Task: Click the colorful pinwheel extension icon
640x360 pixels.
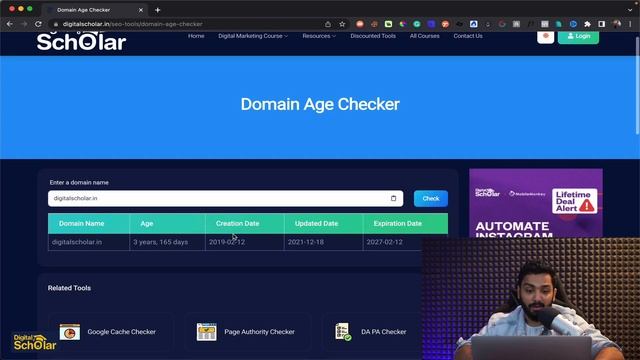Action: pyautogui.click(x=402, y=24)
